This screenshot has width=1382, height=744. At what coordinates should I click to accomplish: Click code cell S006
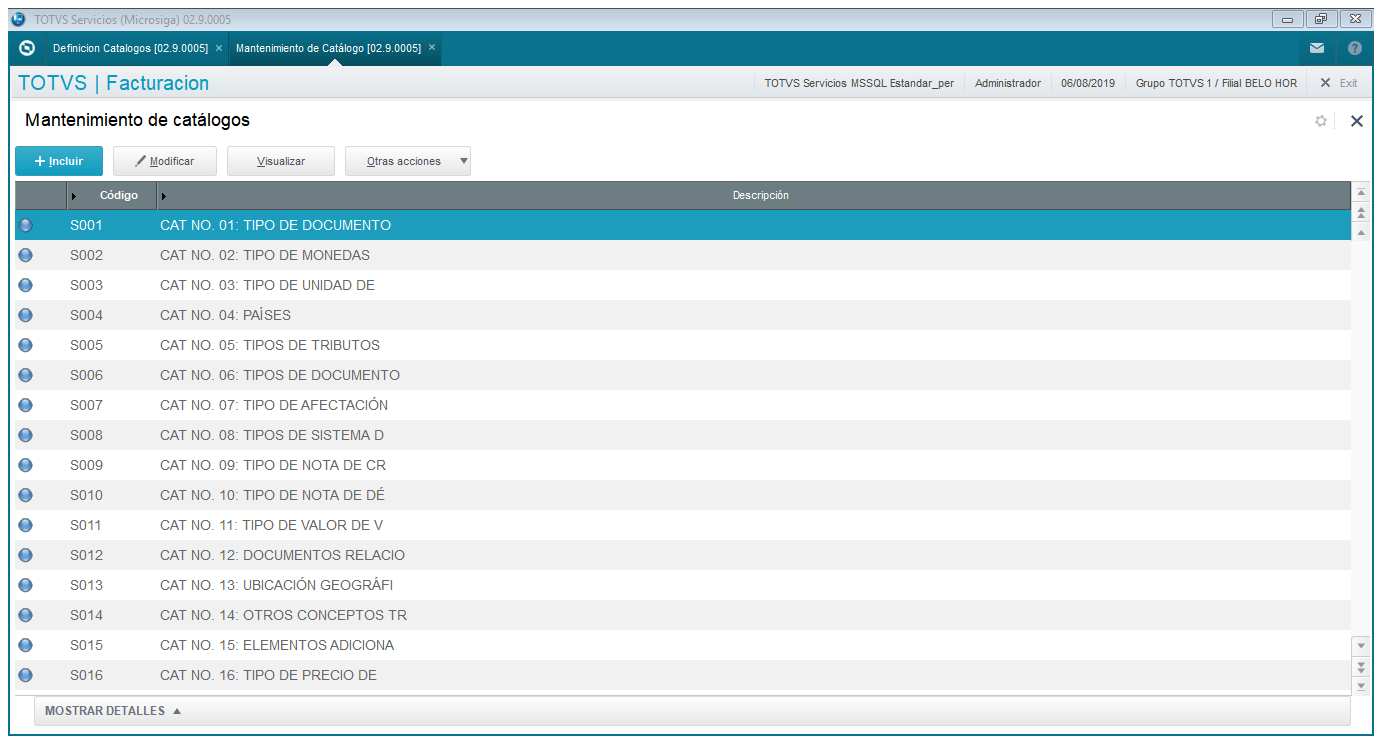click(86, 375)
